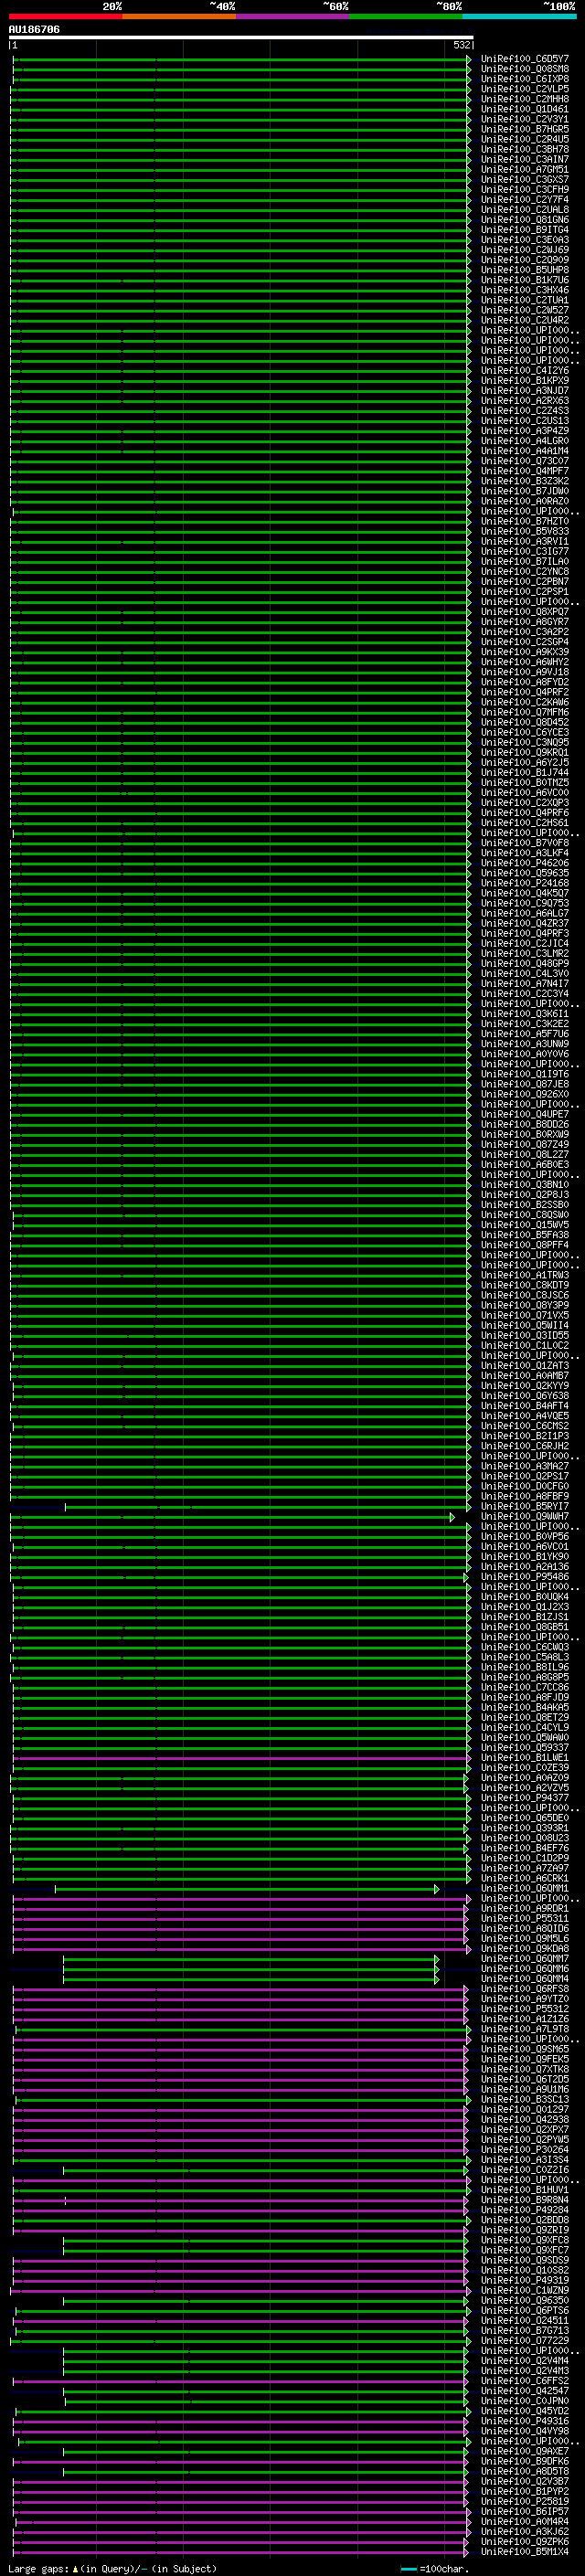Select the UniRef100_Q59337 label

[525, 1747]
